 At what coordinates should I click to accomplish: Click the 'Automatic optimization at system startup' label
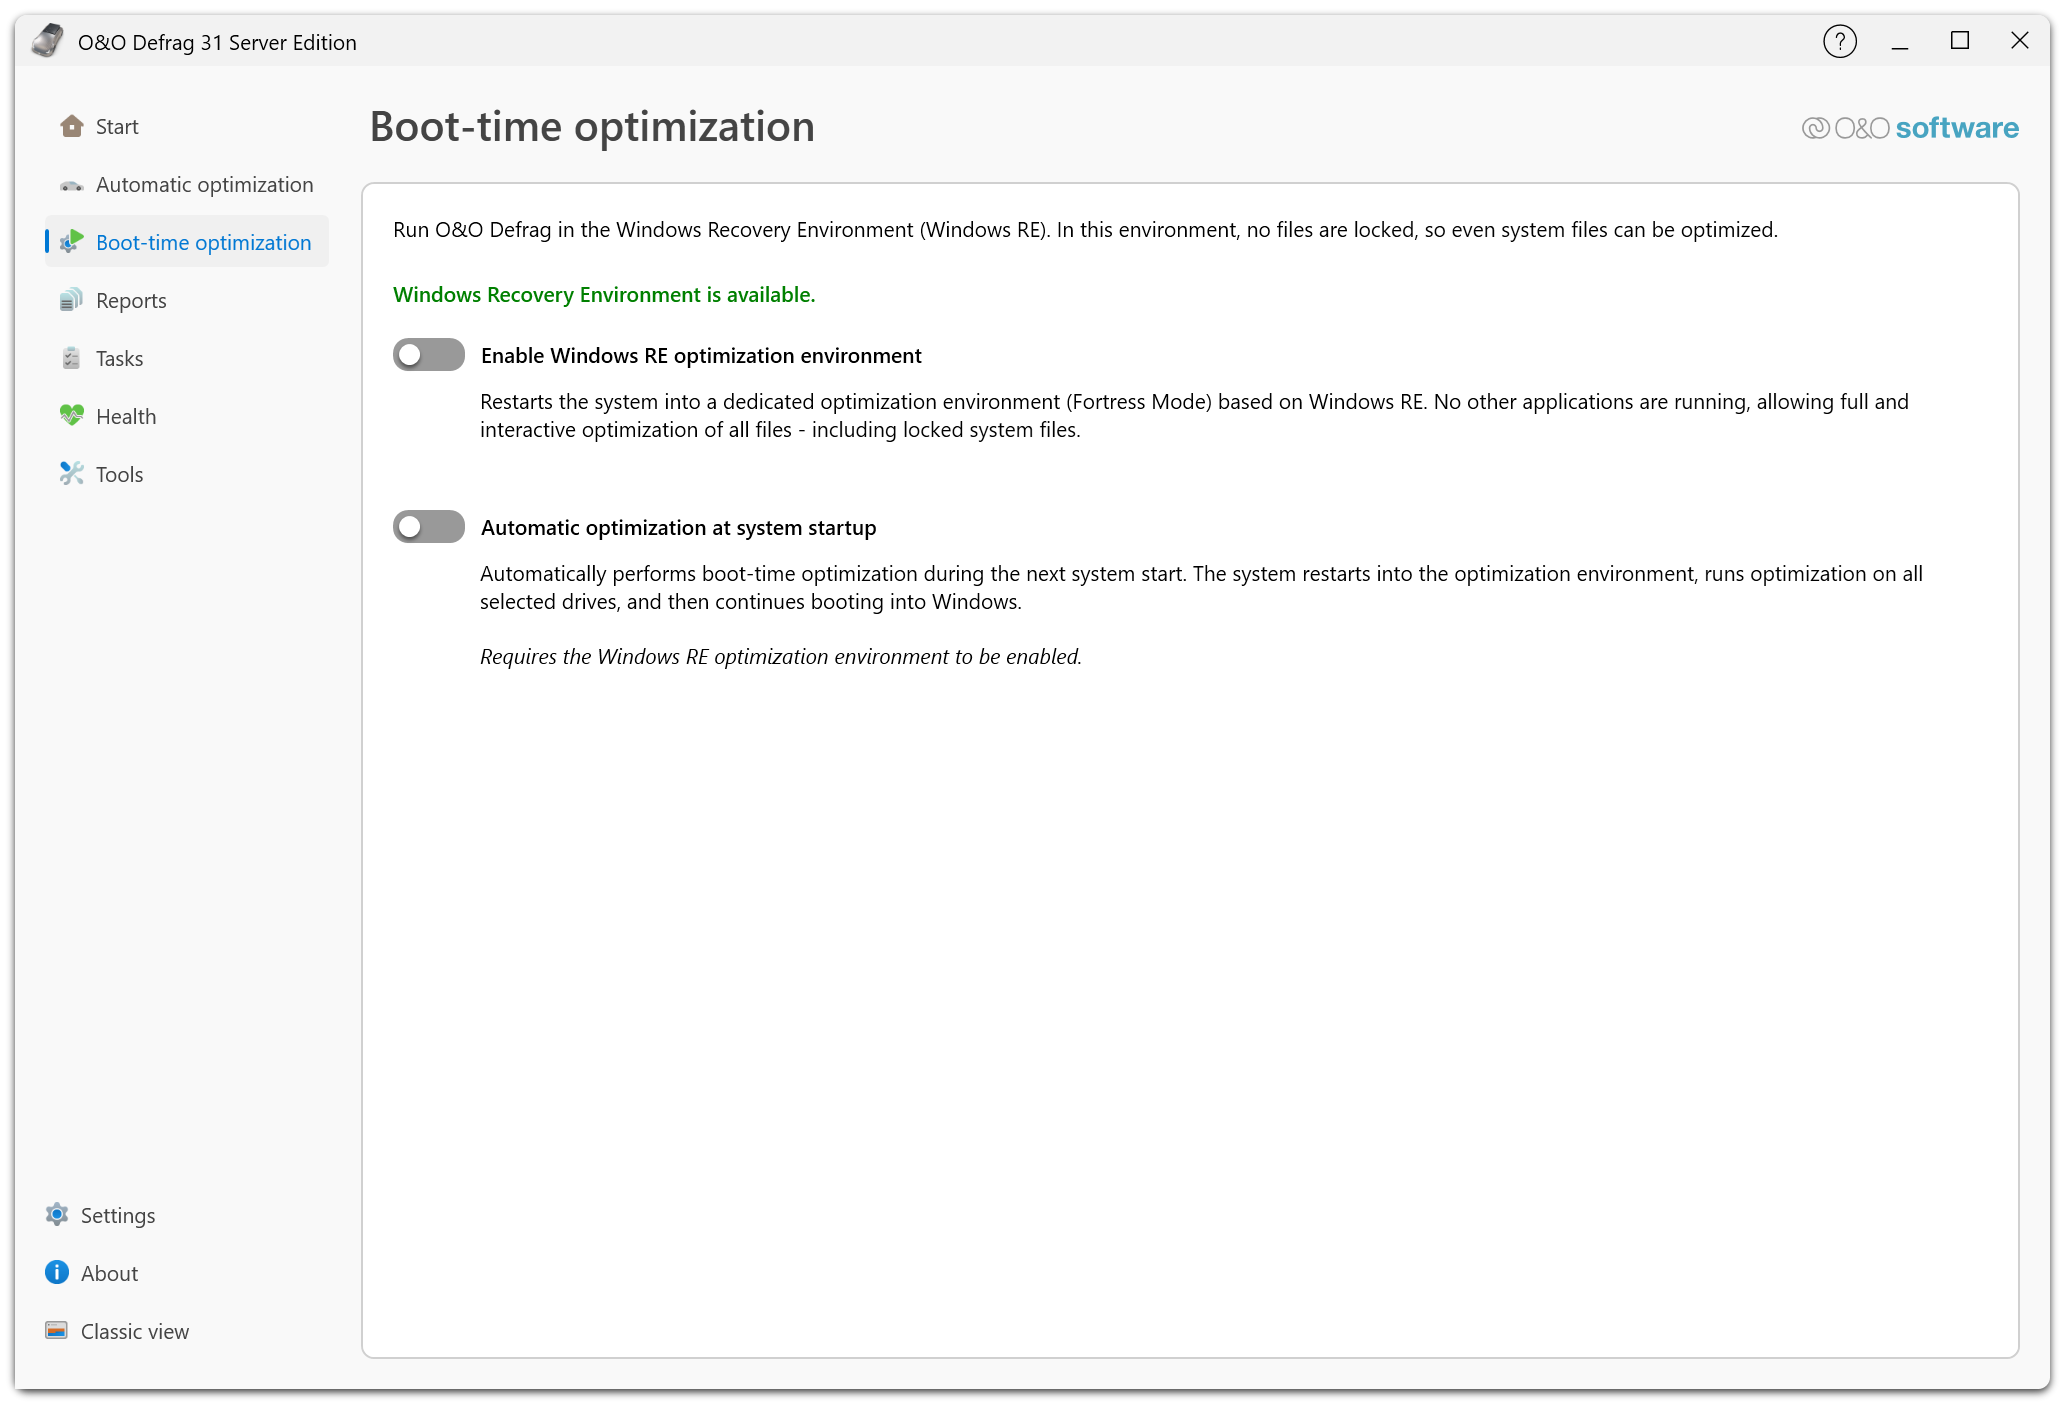tap(678, 528)
